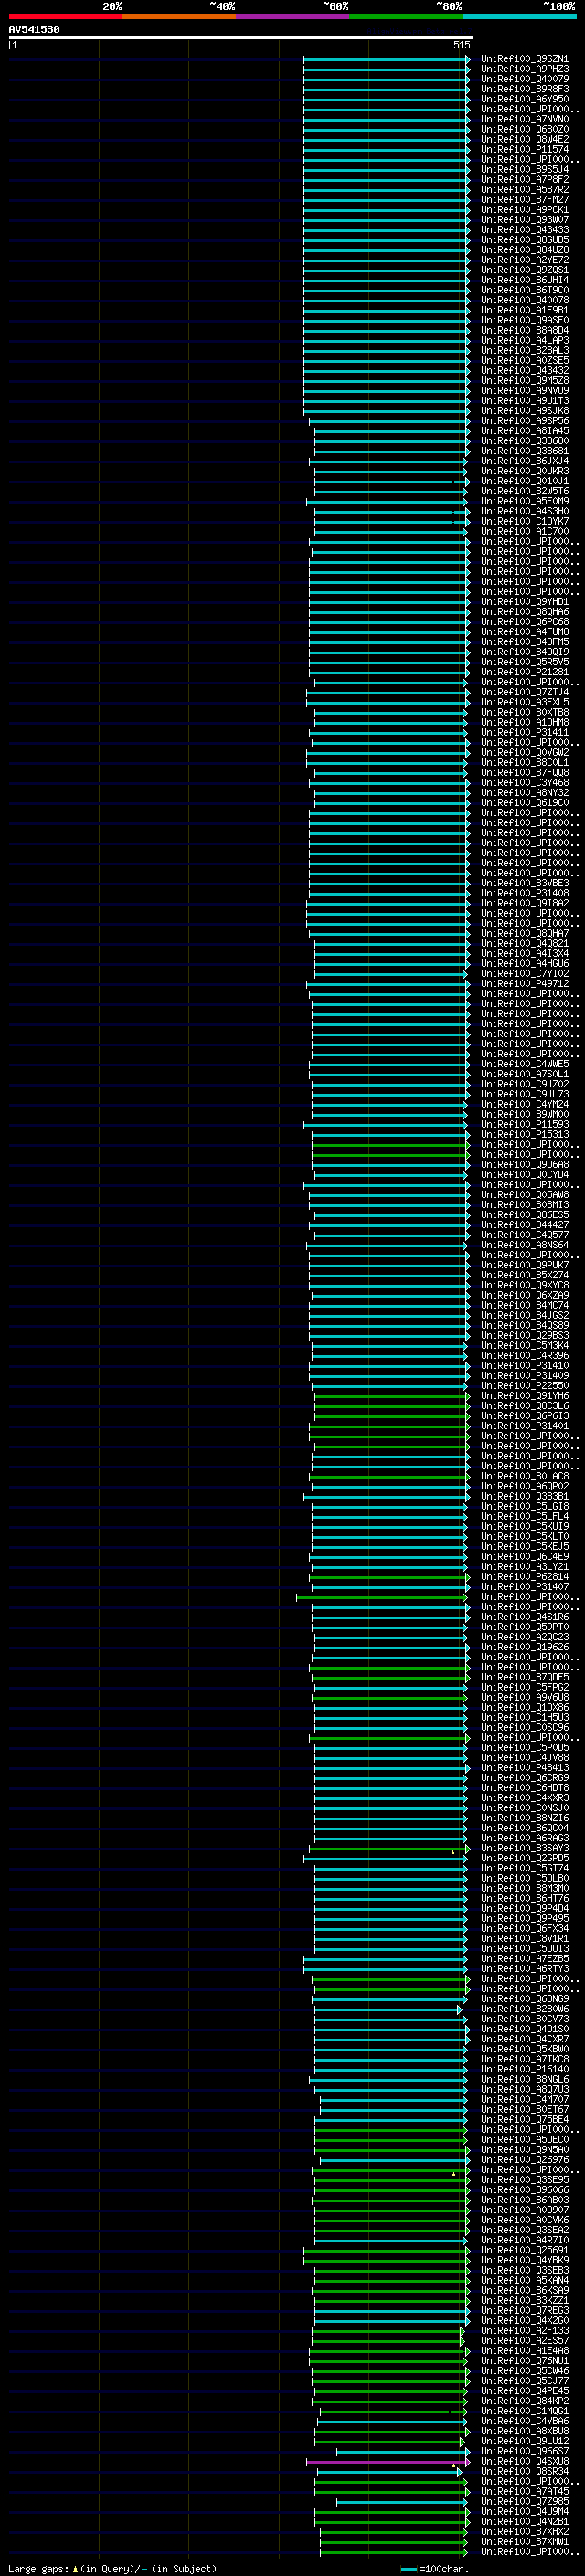The image size is (585, 2576).
Task: Click label UniRef100_A9SJK8
Action: [525, 410]
